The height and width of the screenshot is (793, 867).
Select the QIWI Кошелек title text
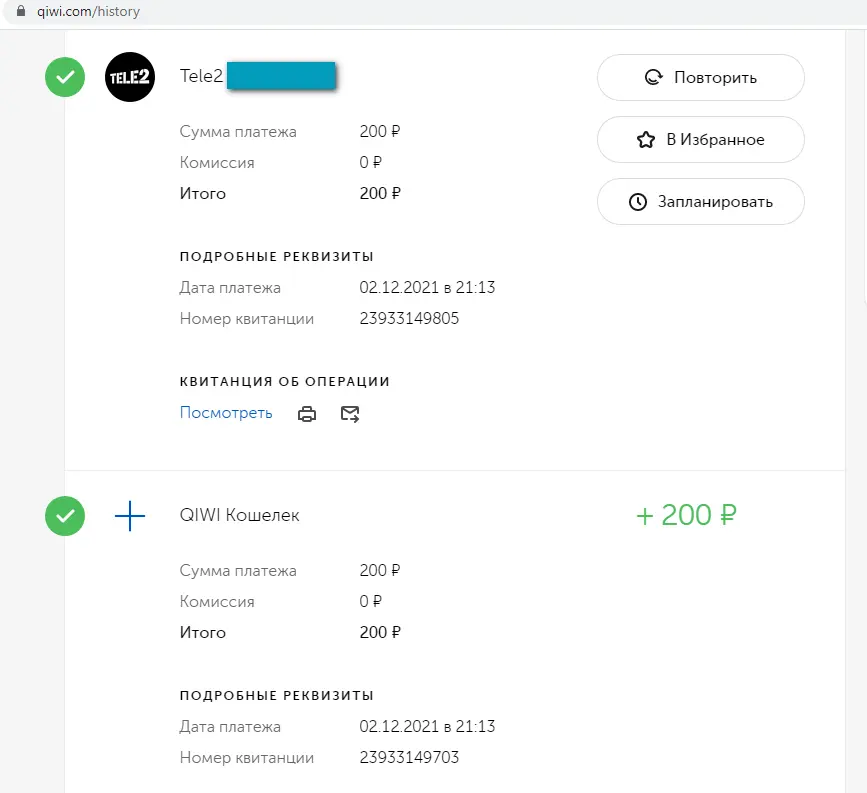point(239,515)
